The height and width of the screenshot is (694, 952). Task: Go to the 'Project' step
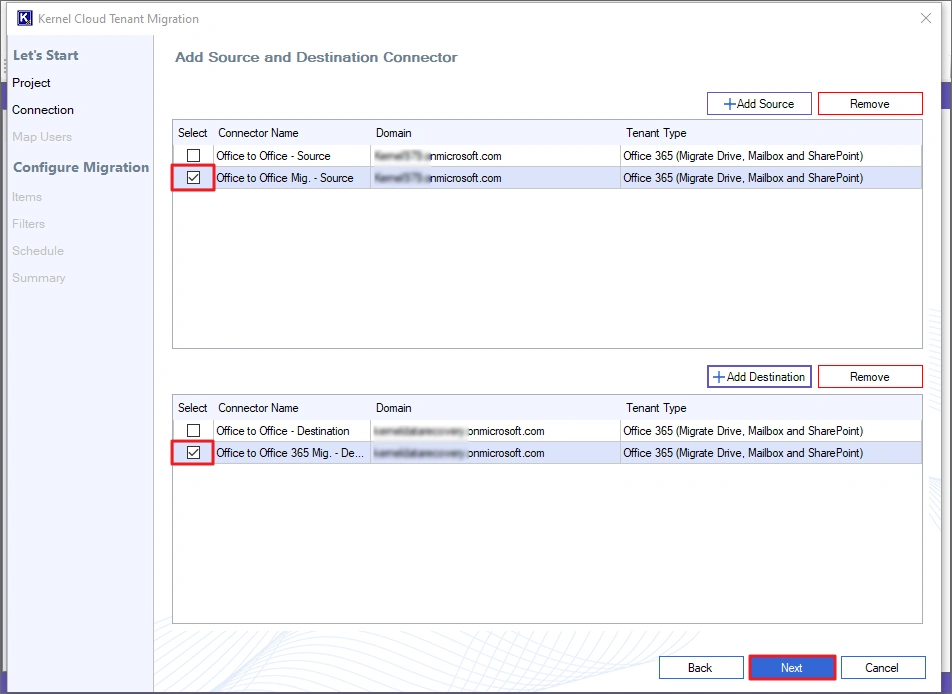tap(32, 83)
